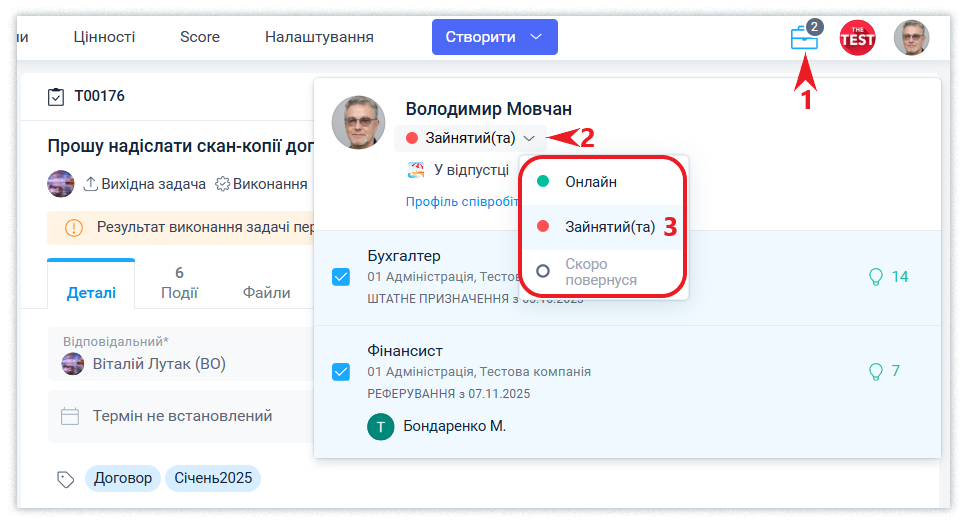The height and width of the screenshot is (524, 967).
Task: Click the red THE TEST company logo
Action: pos(857,38)
